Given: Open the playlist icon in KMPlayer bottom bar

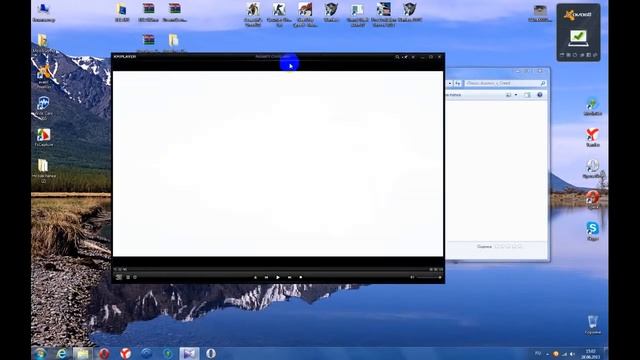Looking at the screenshot, I should click(128, 277).
